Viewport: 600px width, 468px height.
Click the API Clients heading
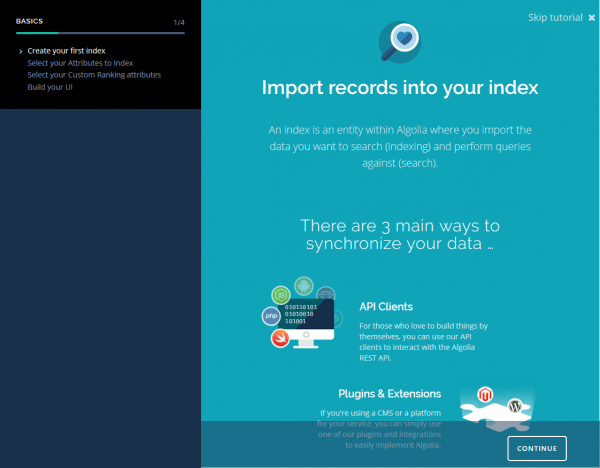386,307
